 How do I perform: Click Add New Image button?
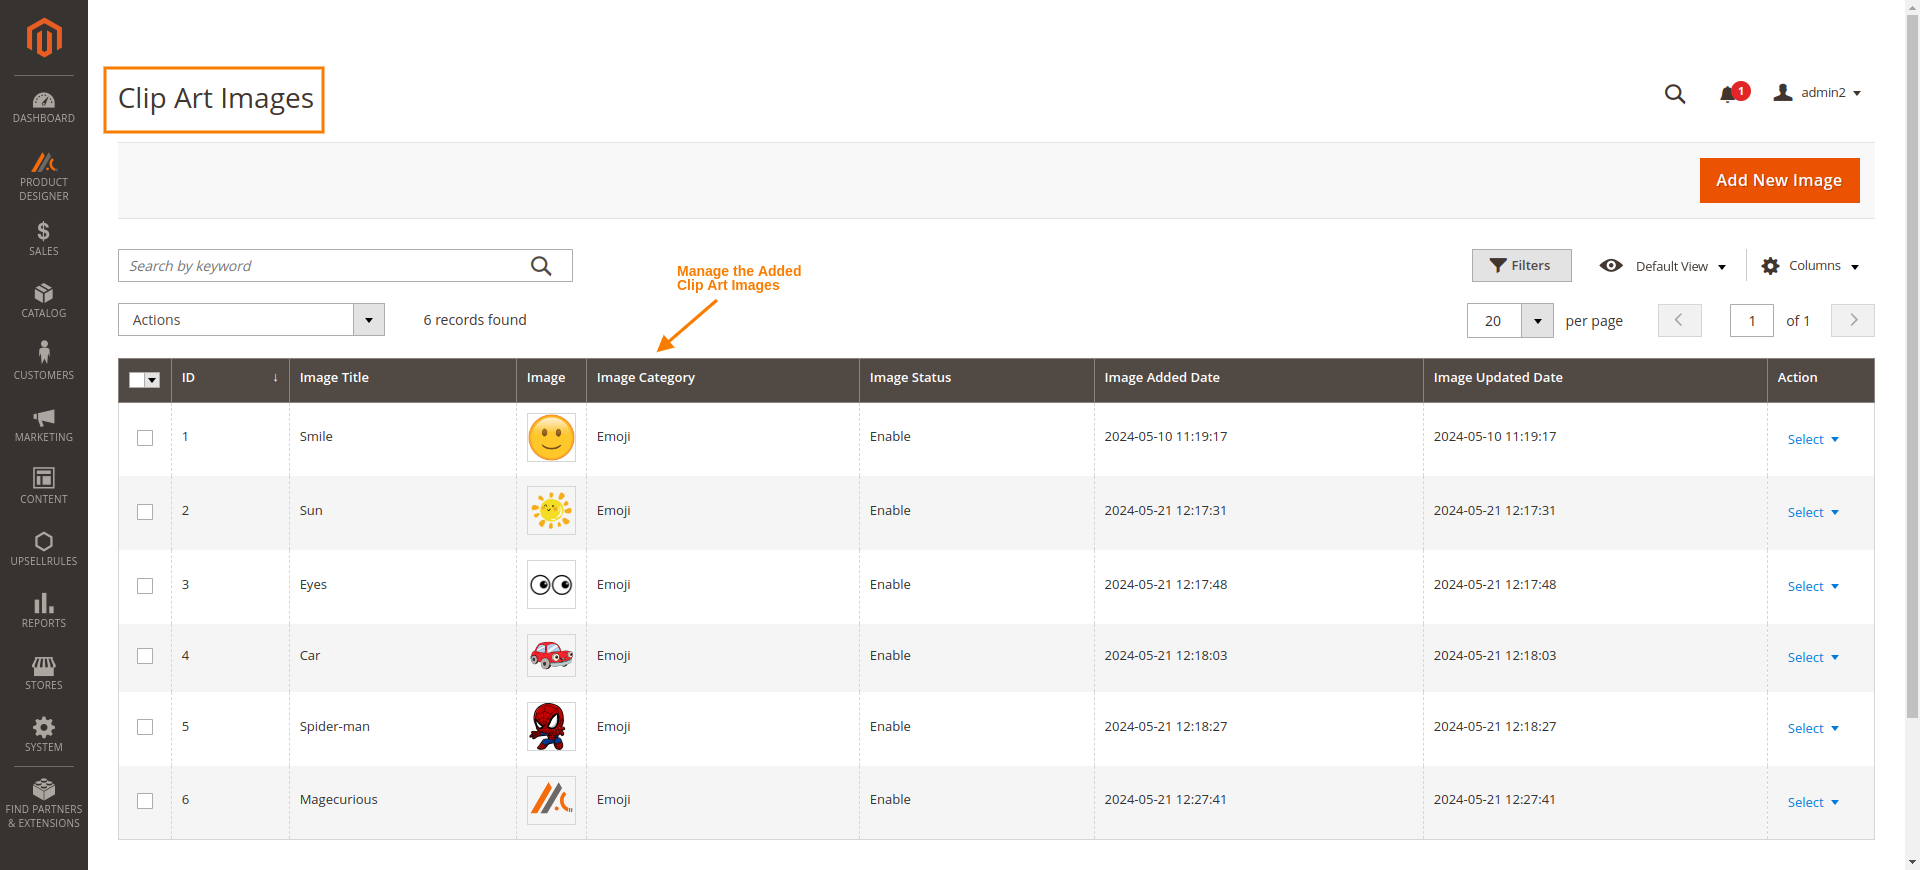coord(1779,180)
